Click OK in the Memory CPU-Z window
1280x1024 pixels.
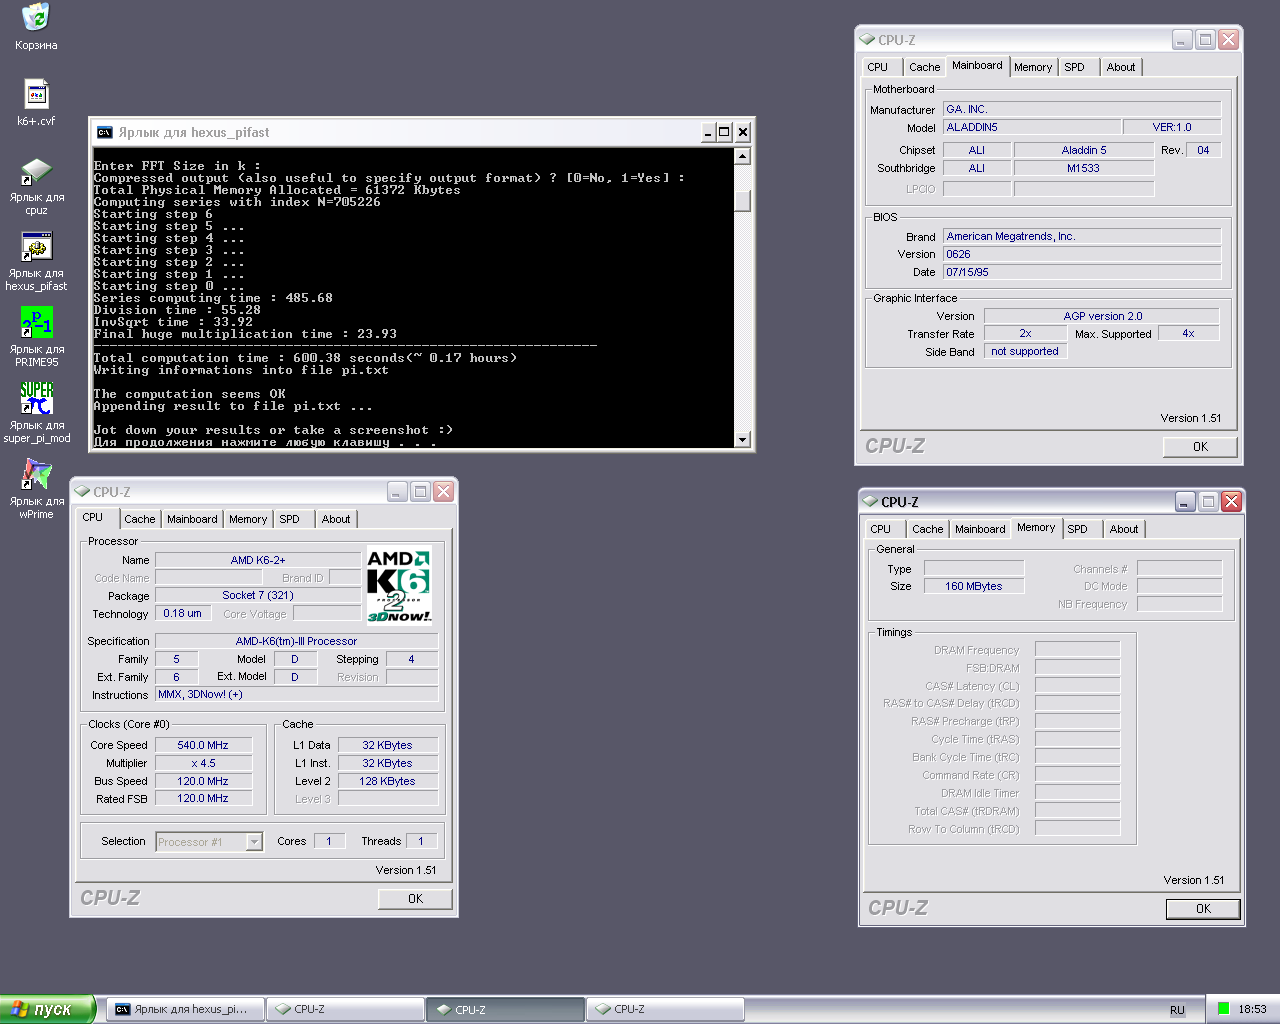coord(1203,909)
